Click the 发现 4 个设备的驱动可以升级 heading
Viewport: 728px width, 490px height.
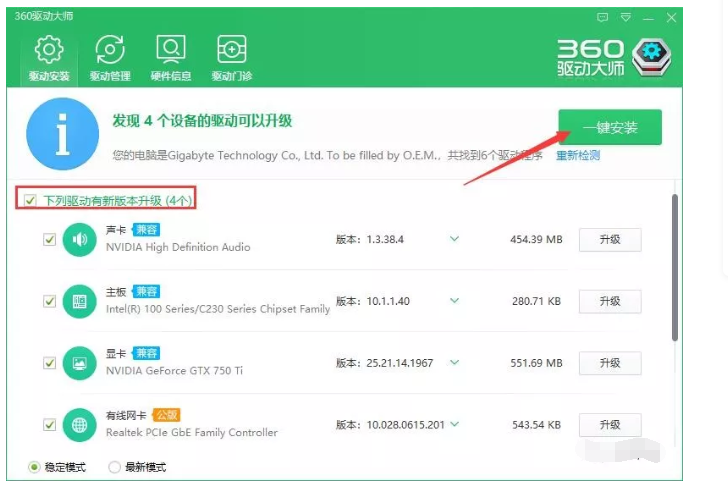(x=202, y=121)
